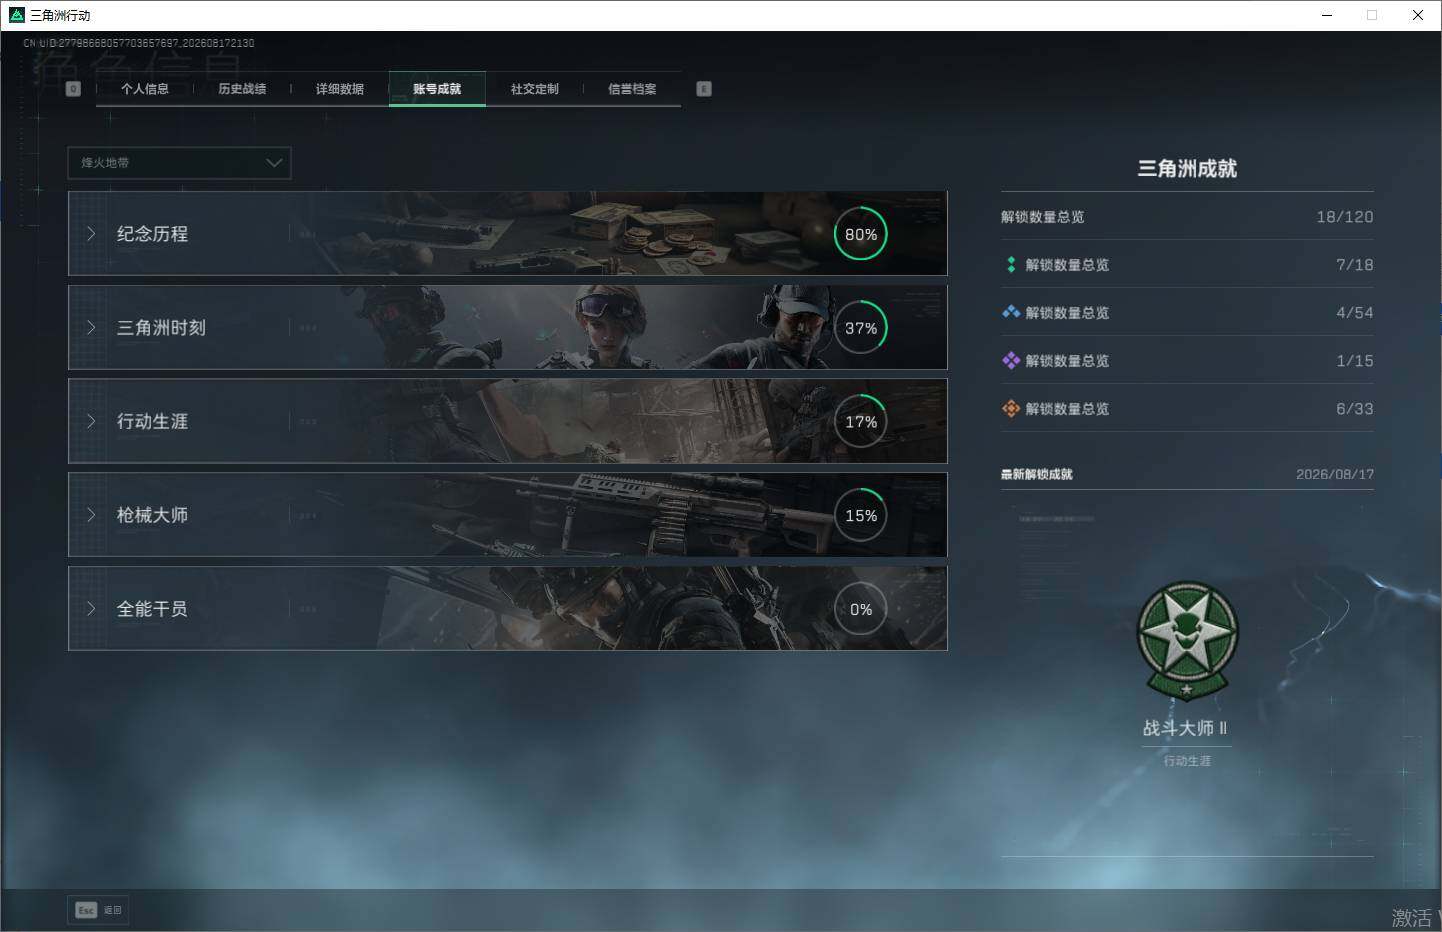Click the 战斗大师 II achievement badge

(1187, 641)
